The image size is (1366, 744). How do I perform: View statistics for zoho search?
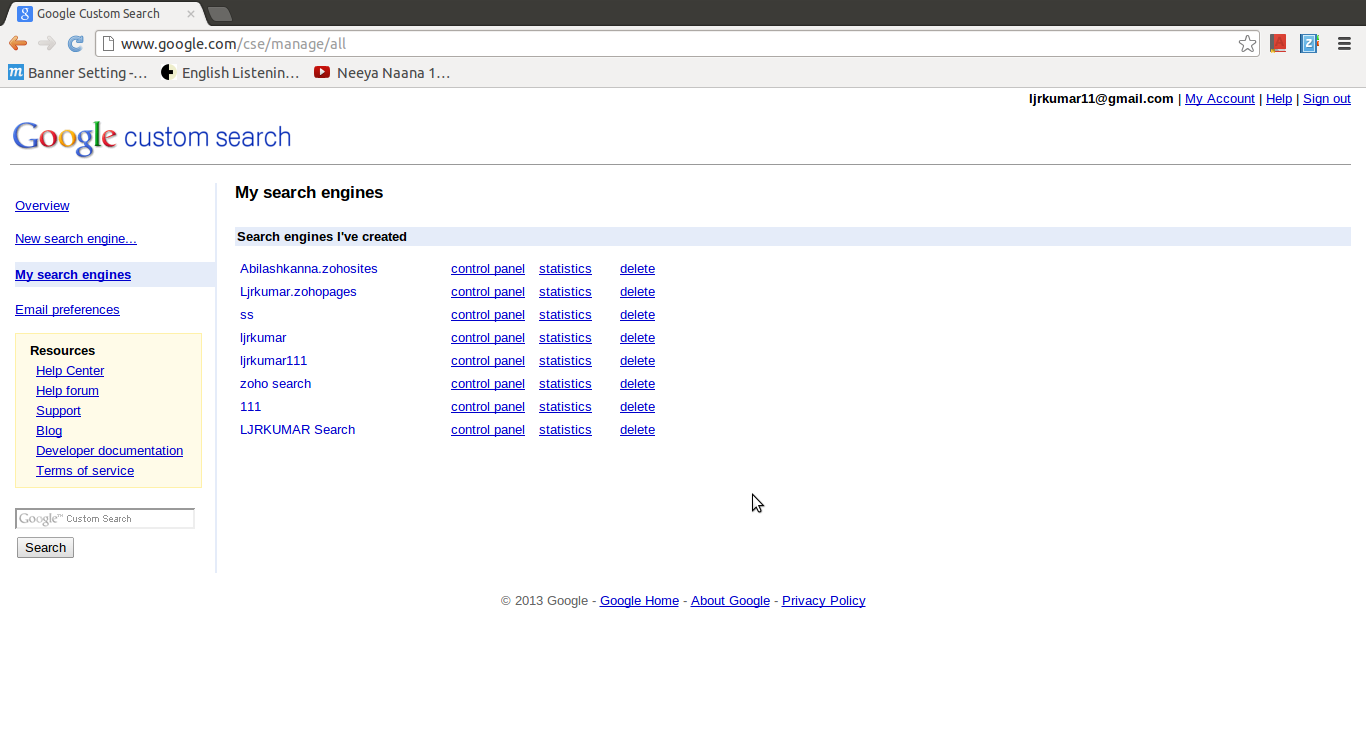click(x=565, y=384)
